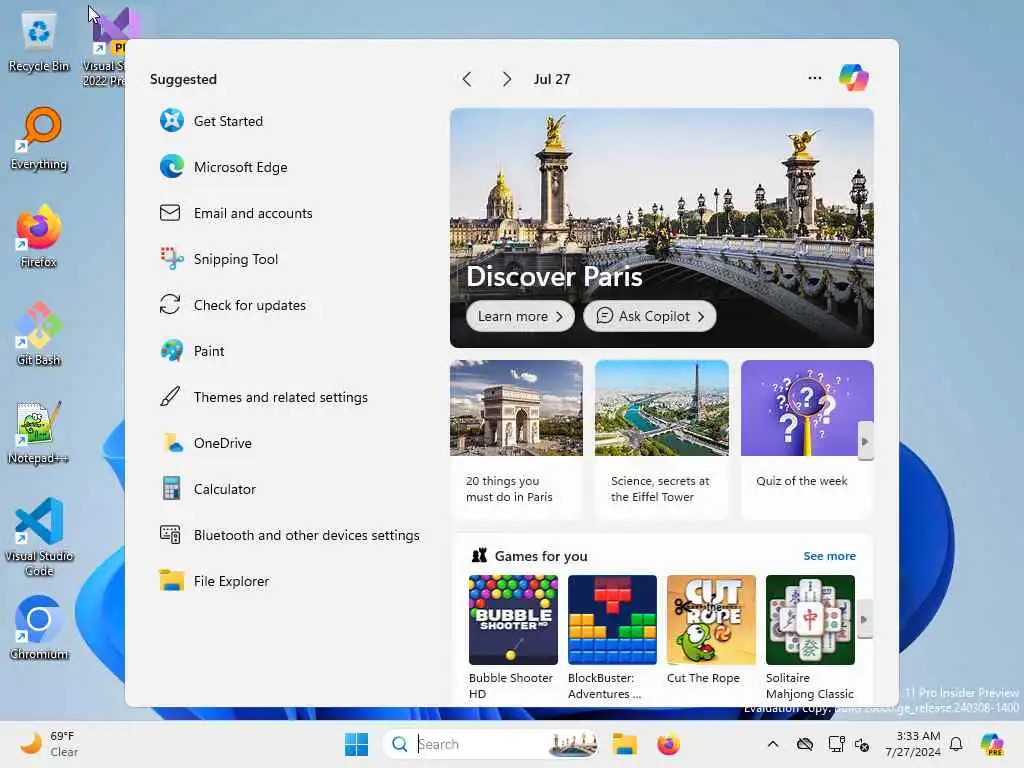This screenshot has height=768, width=1024.
Task: Open Quiz of the week card
Action: pyautogui.click(x=807, y=439)
